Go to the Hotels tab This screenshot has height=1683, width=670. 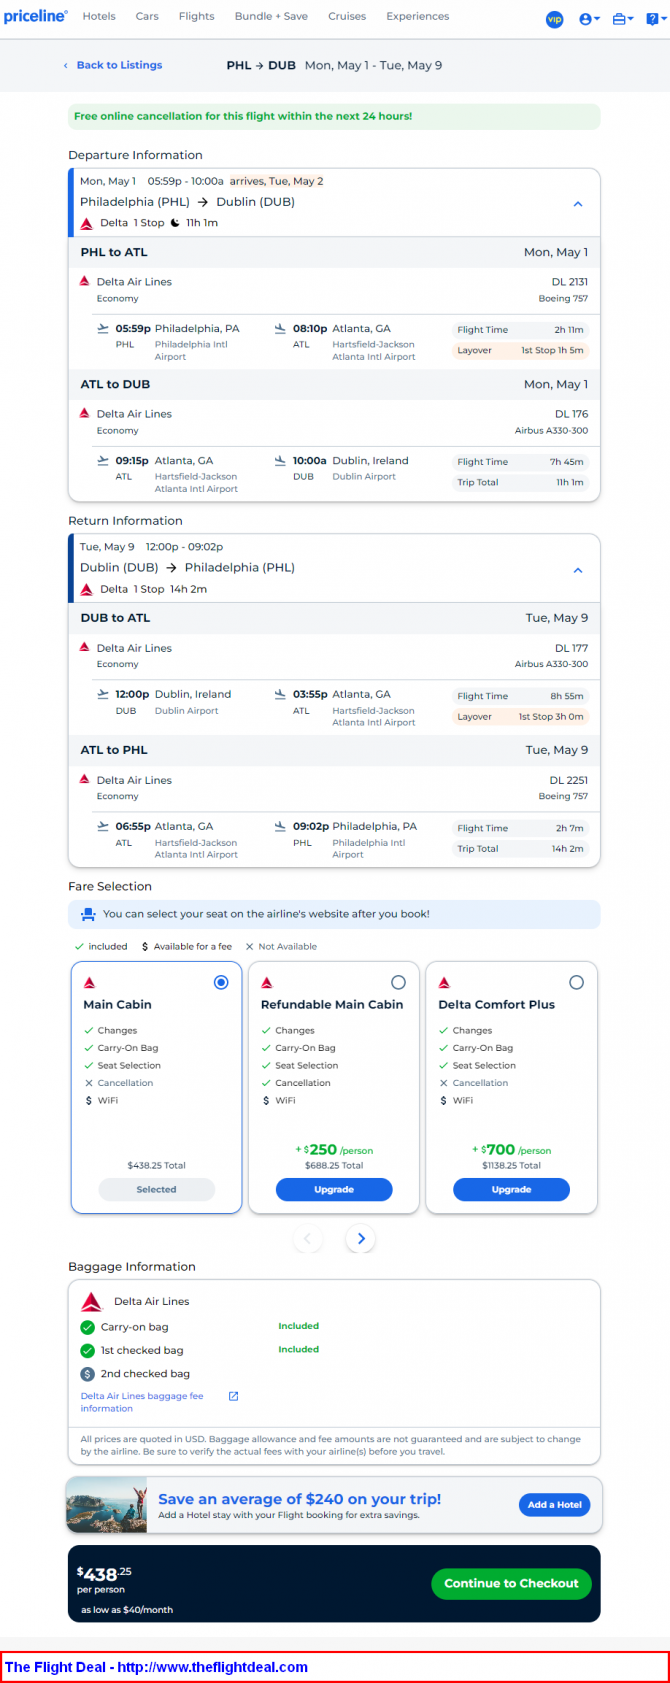click(x=99, y=16)
